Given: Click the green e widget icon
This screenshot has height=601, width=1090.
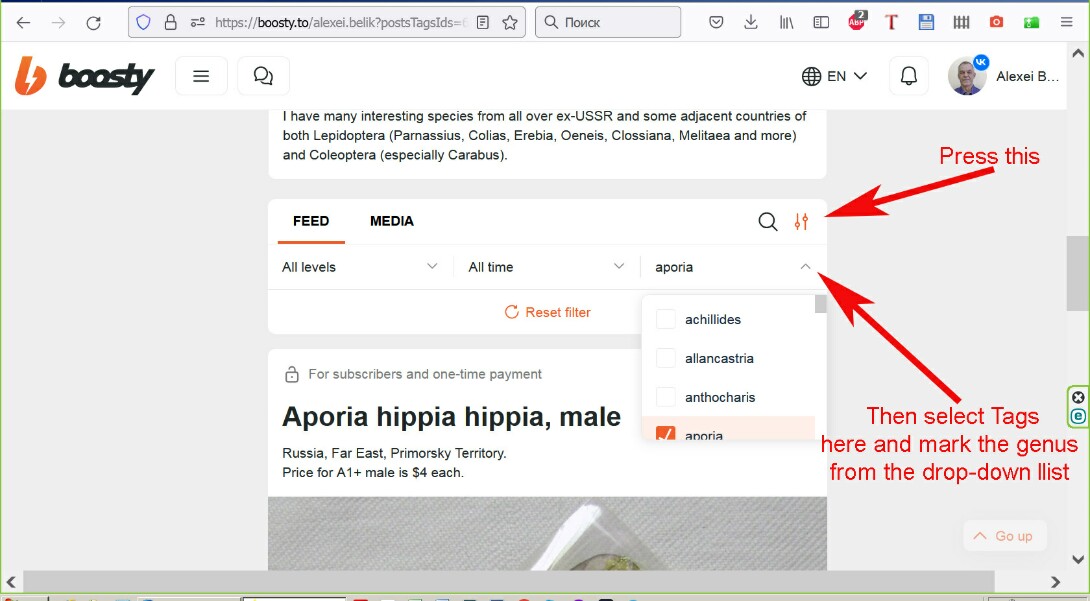Looking at the screenshot, I should point(1077,416).
